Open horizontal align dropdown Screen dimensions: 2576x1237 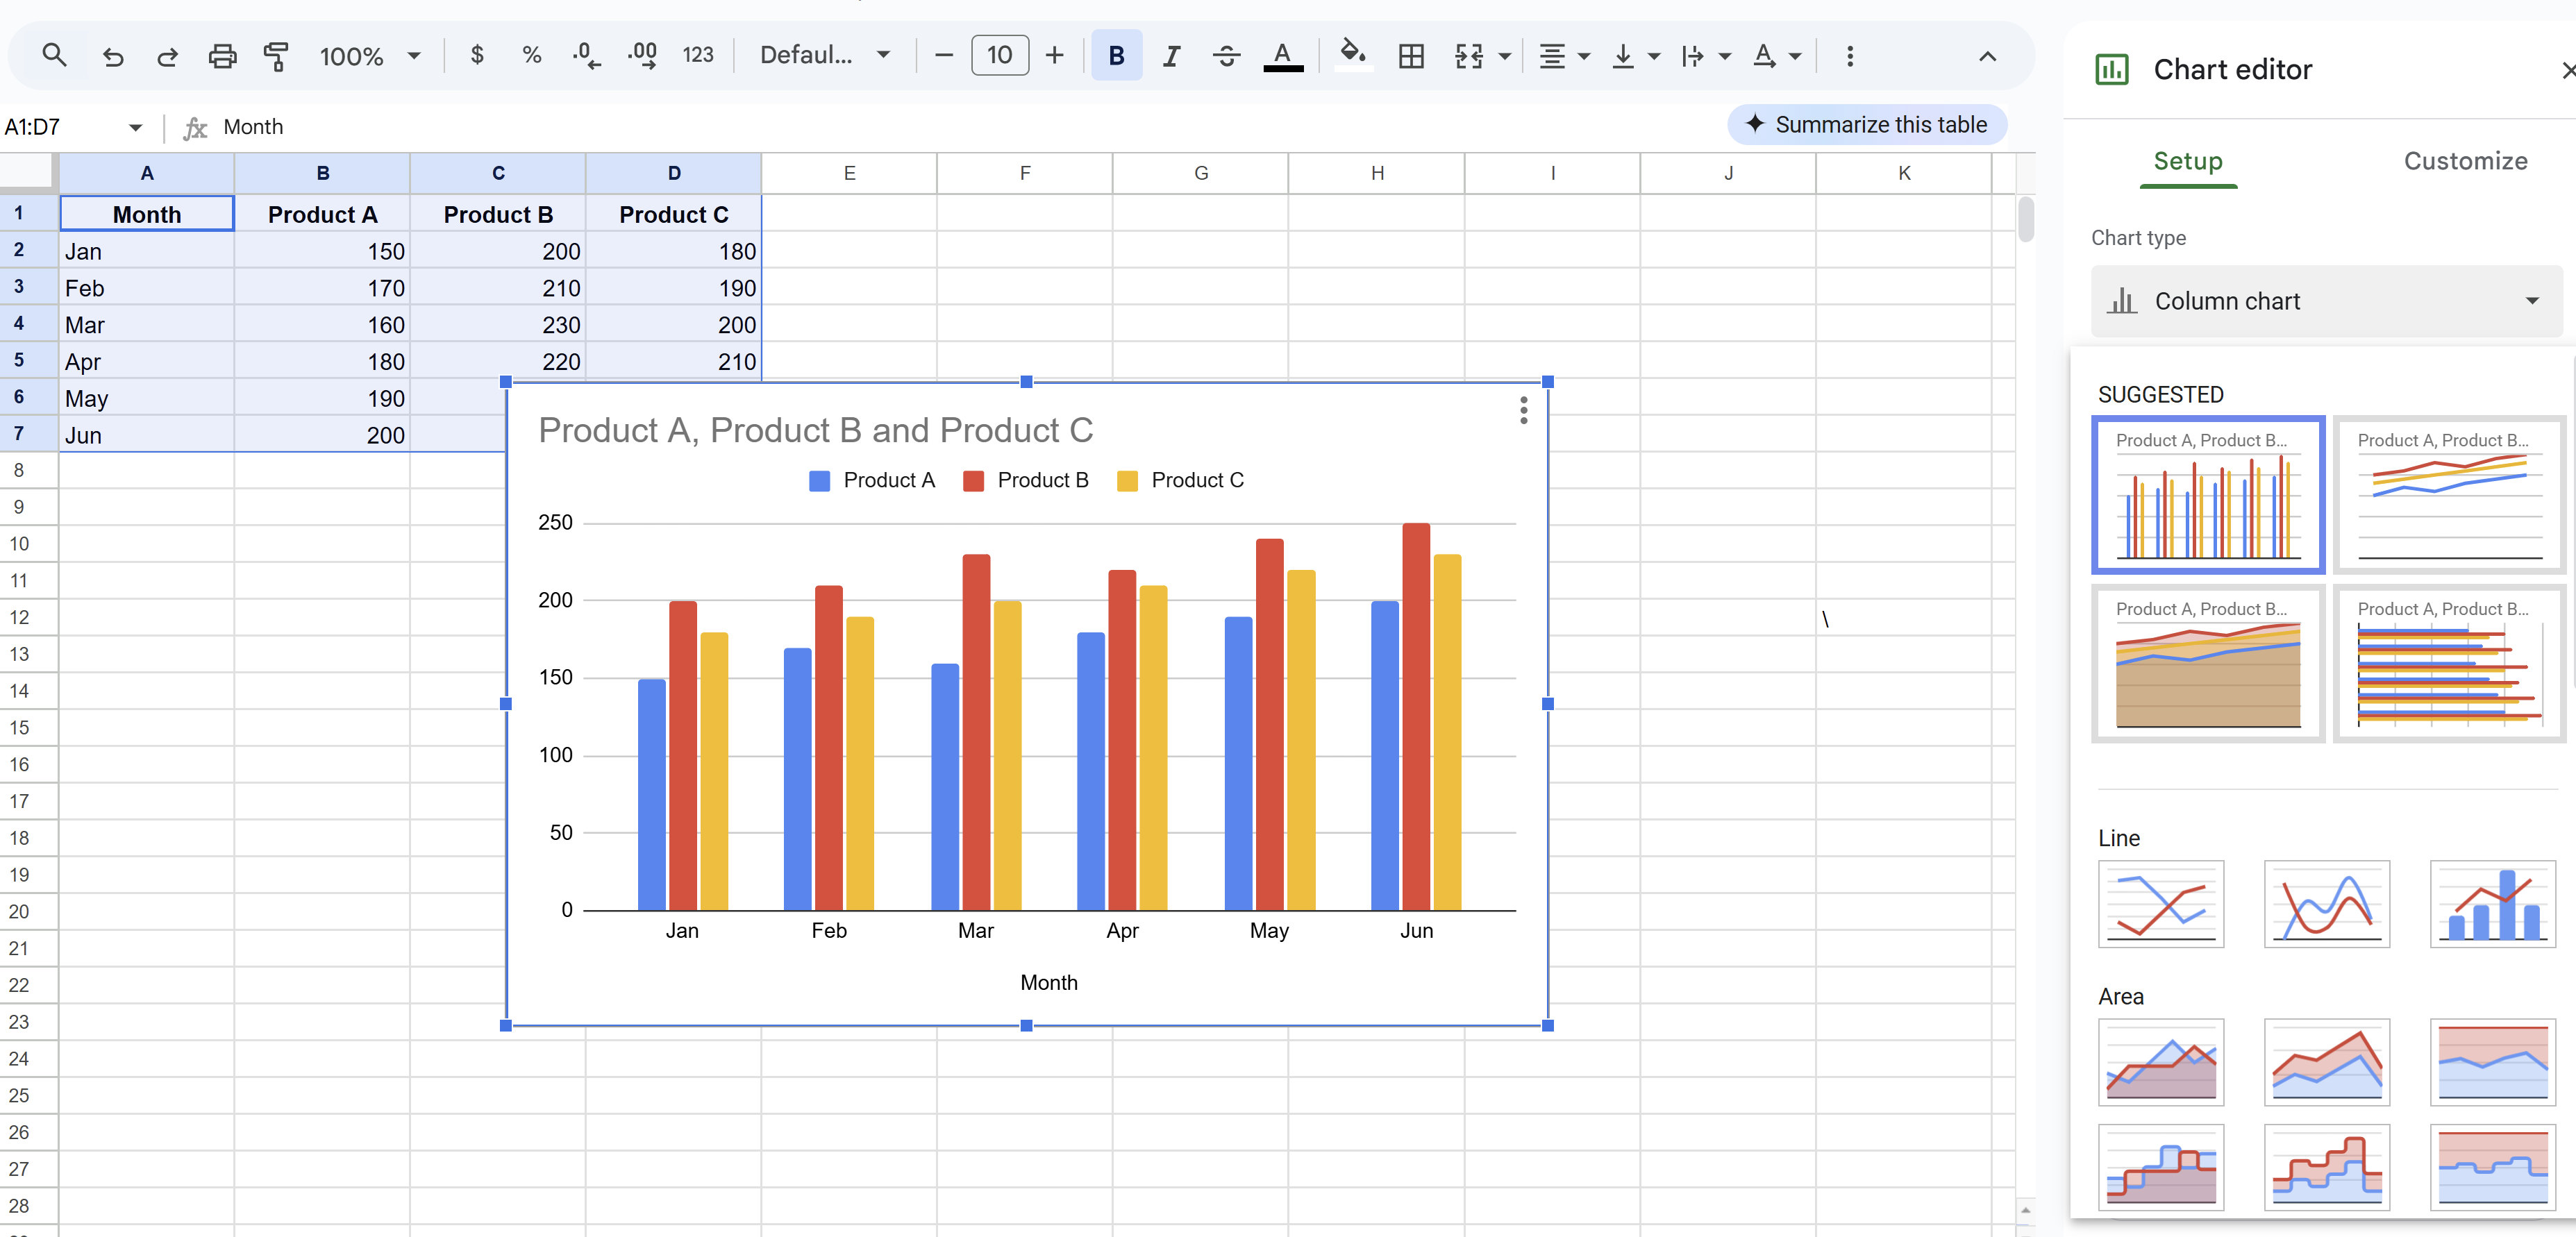coord(1564,56)
